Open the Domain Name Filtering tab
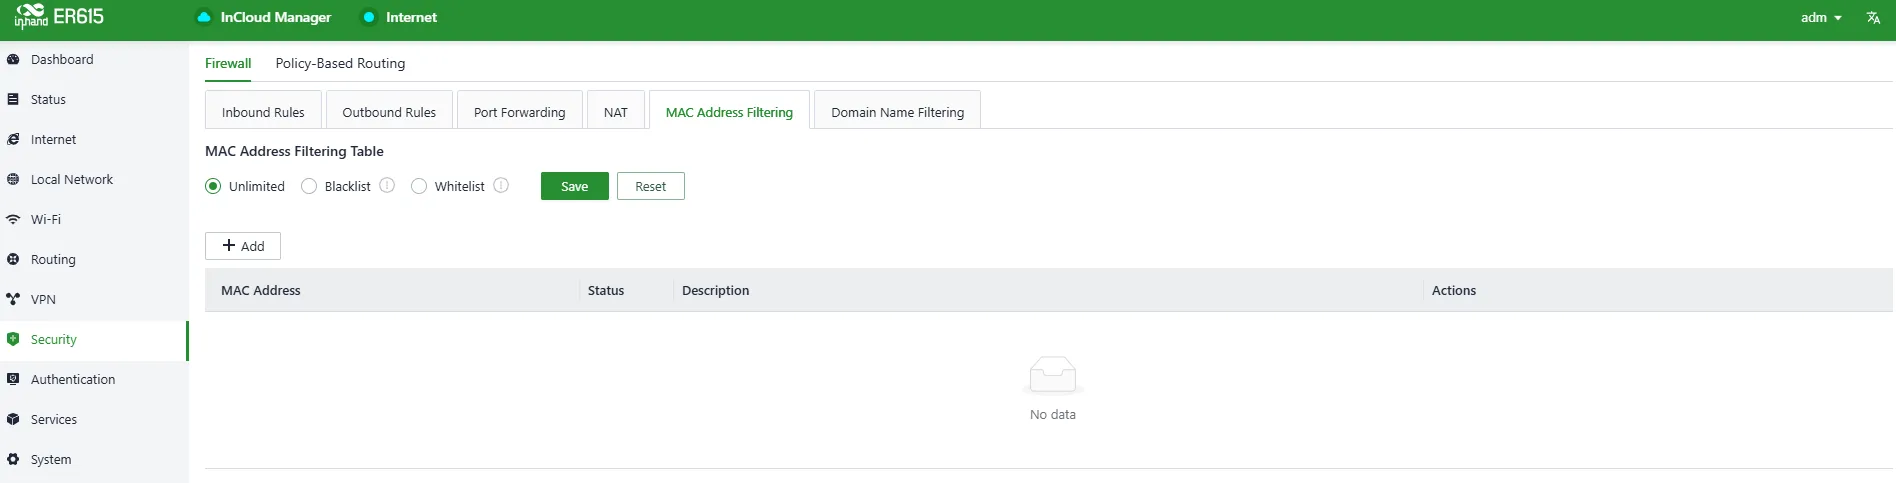This screenshot has height=483, width=1896. tap(897, 110)
